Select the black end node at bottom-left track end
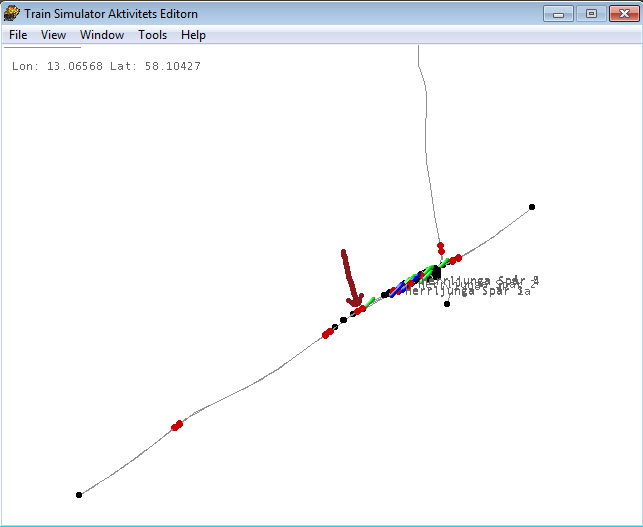Image resolution: width=643 pixels, height=527 pixels. tap(79, 494)
